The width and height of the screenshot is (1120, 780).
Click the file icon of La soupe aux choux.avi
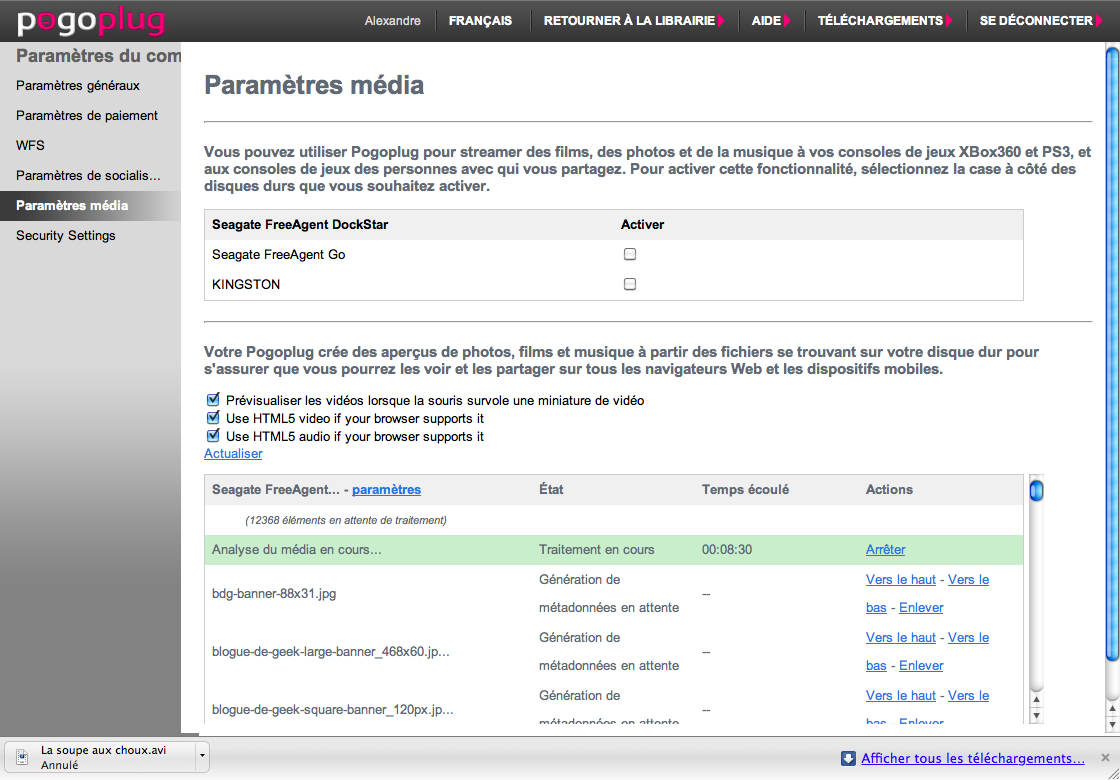coord(21,758)
